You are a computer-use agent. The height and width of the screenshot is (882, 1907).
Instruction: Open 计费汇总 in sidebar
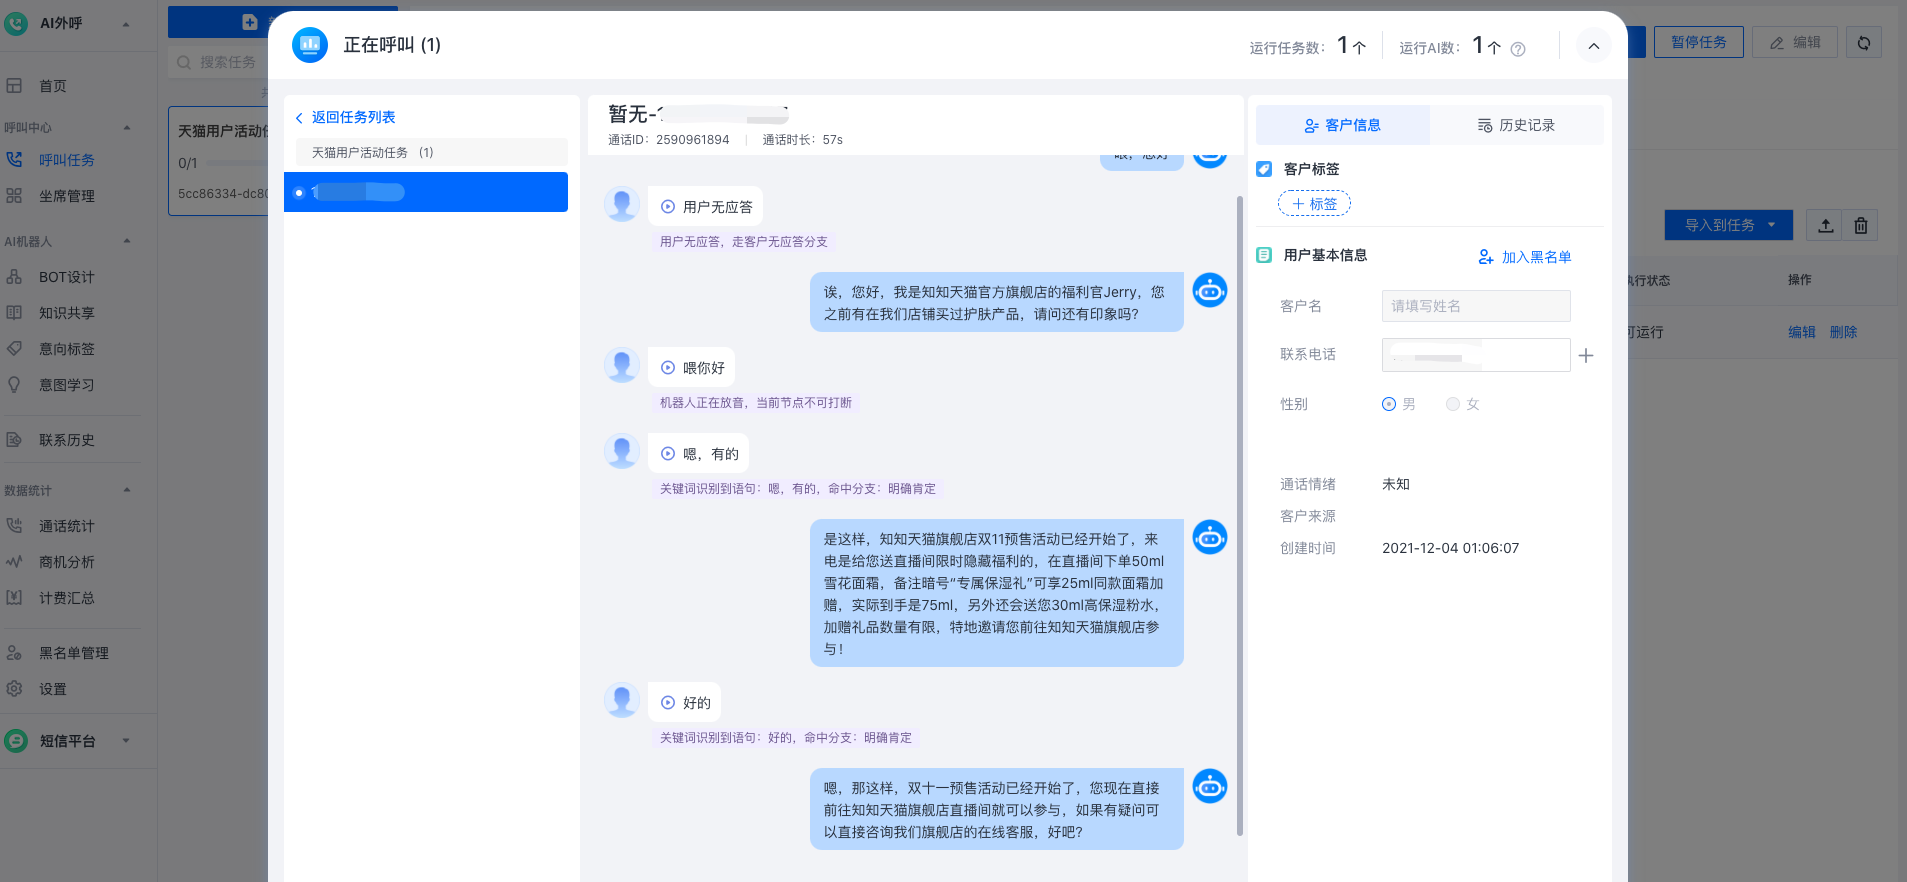coord(66,598)
